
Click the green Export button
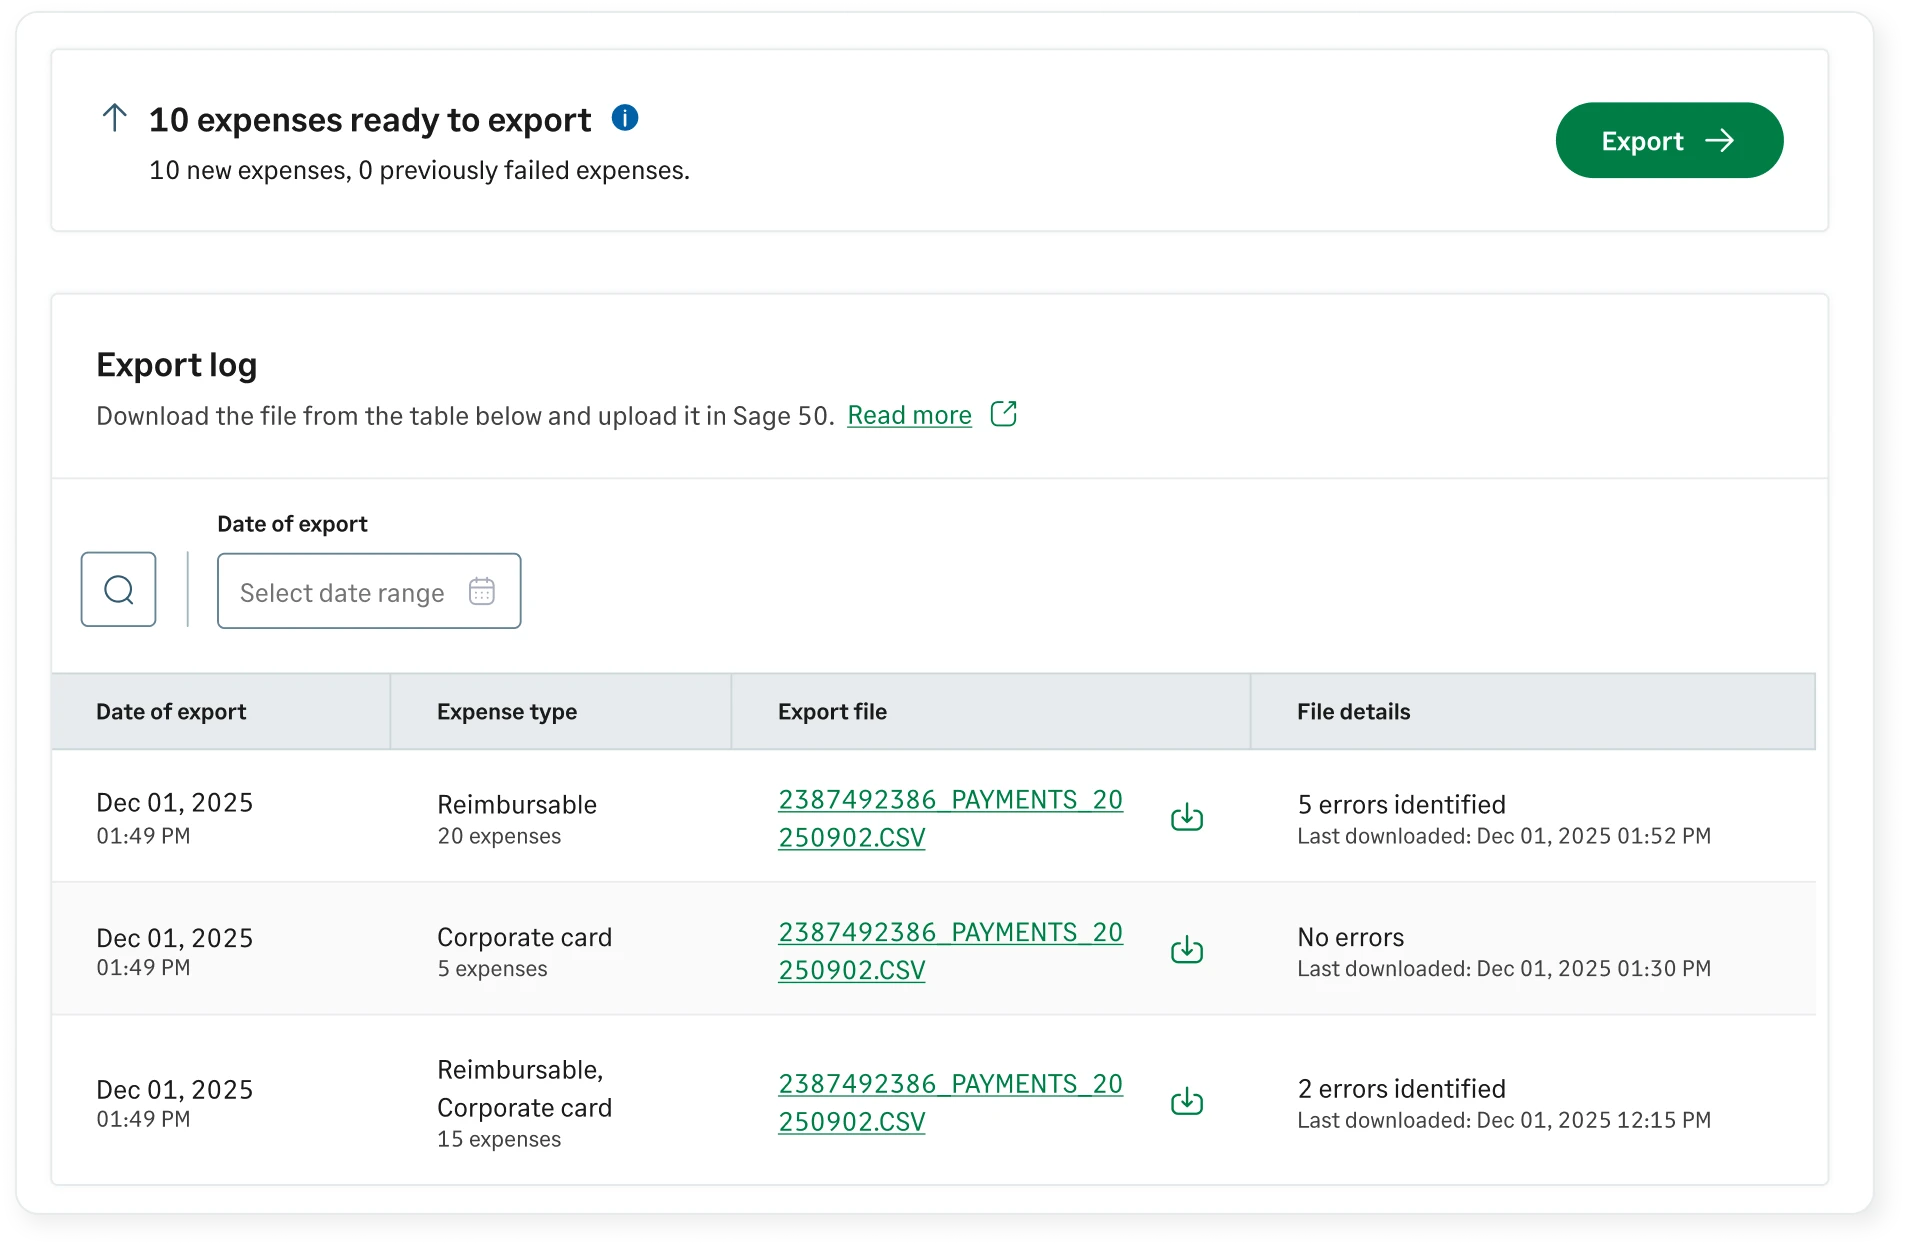1669,140
